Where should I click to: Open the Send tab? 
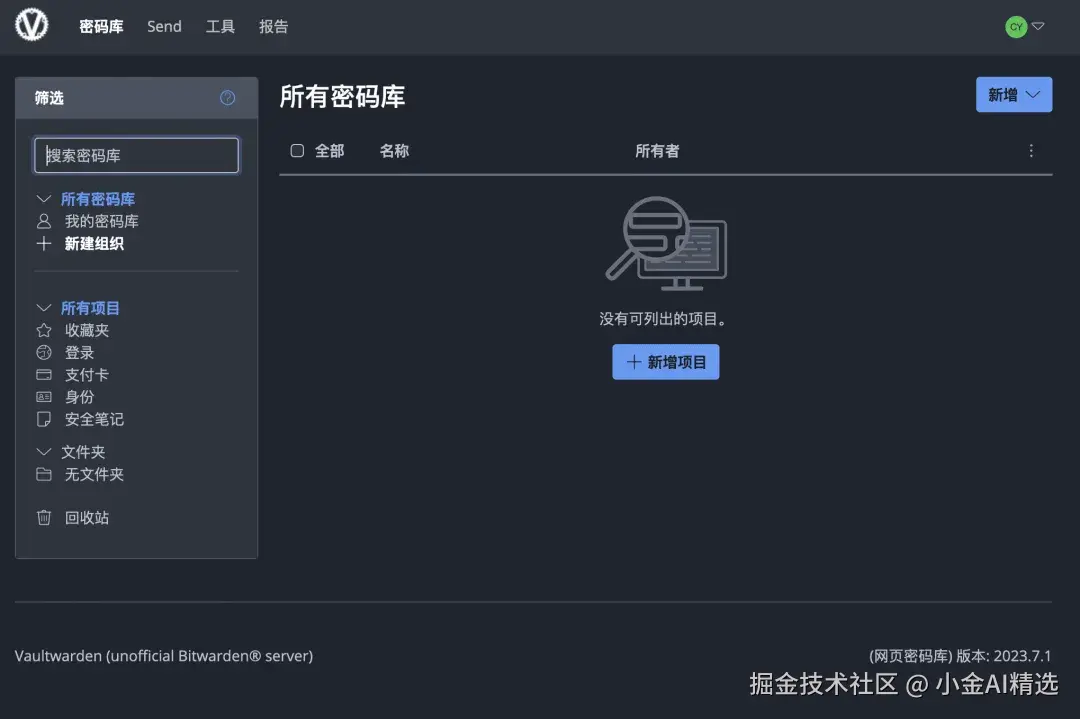coord(164,26)
